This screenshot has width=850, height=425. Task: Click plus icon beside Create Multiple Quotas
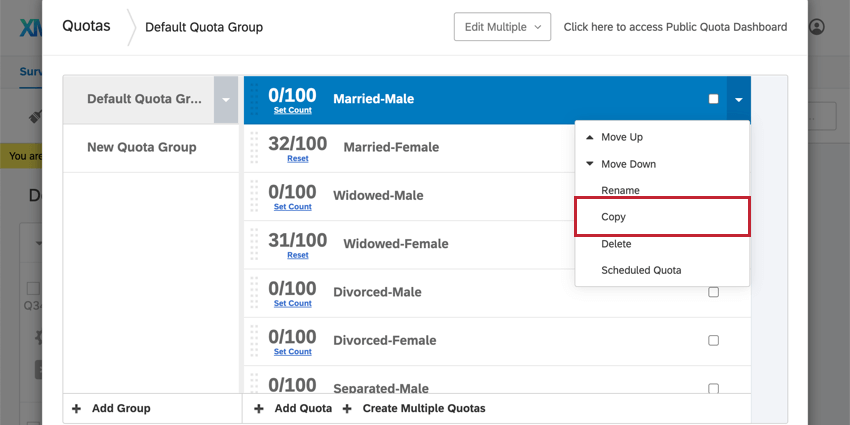[x=347, y=408]
